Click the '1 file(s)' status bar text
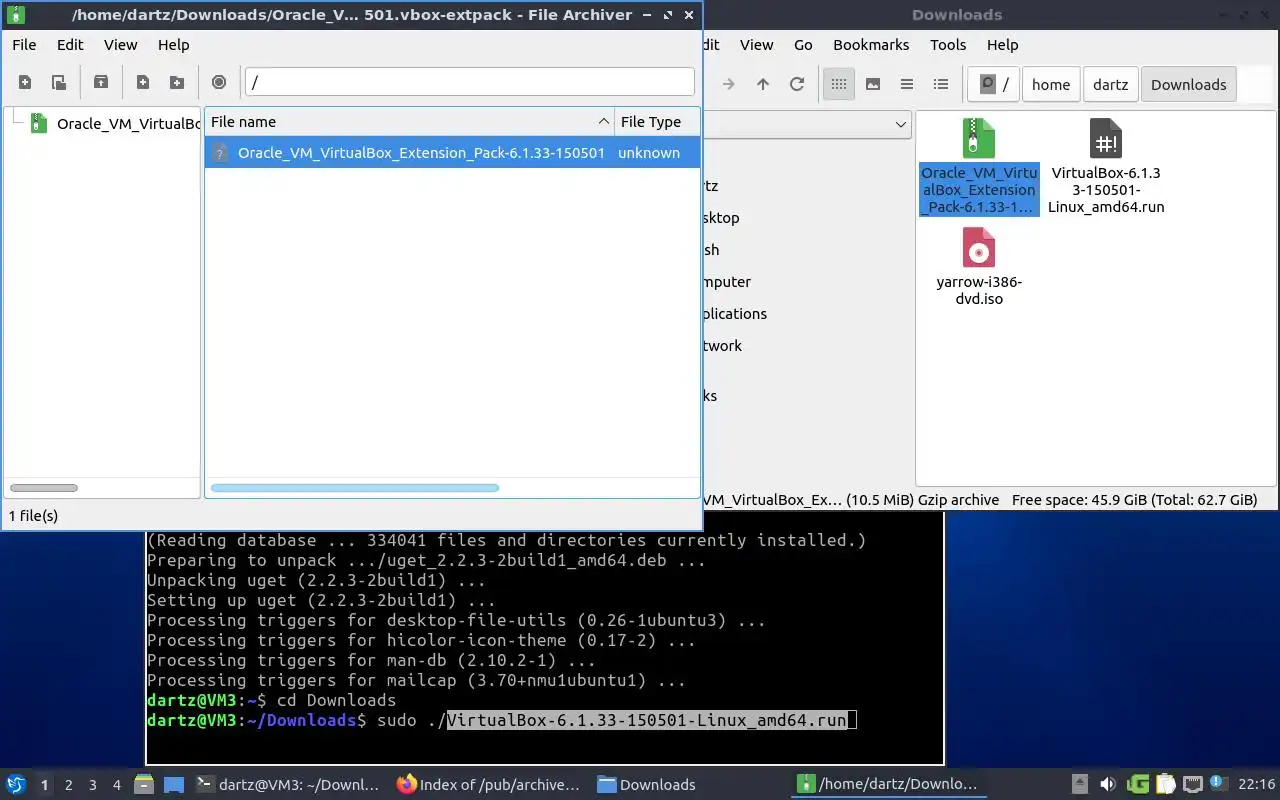The image size is (1280, 800). tap(34, 516)
